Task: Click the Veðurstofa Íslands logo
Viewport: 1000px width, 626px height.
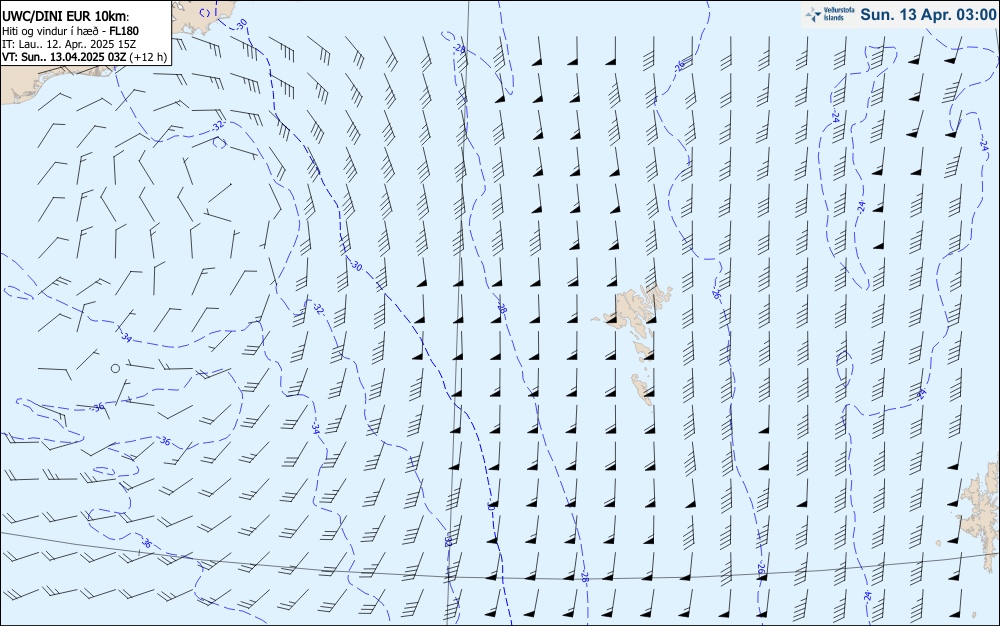Action: (829, 14)
